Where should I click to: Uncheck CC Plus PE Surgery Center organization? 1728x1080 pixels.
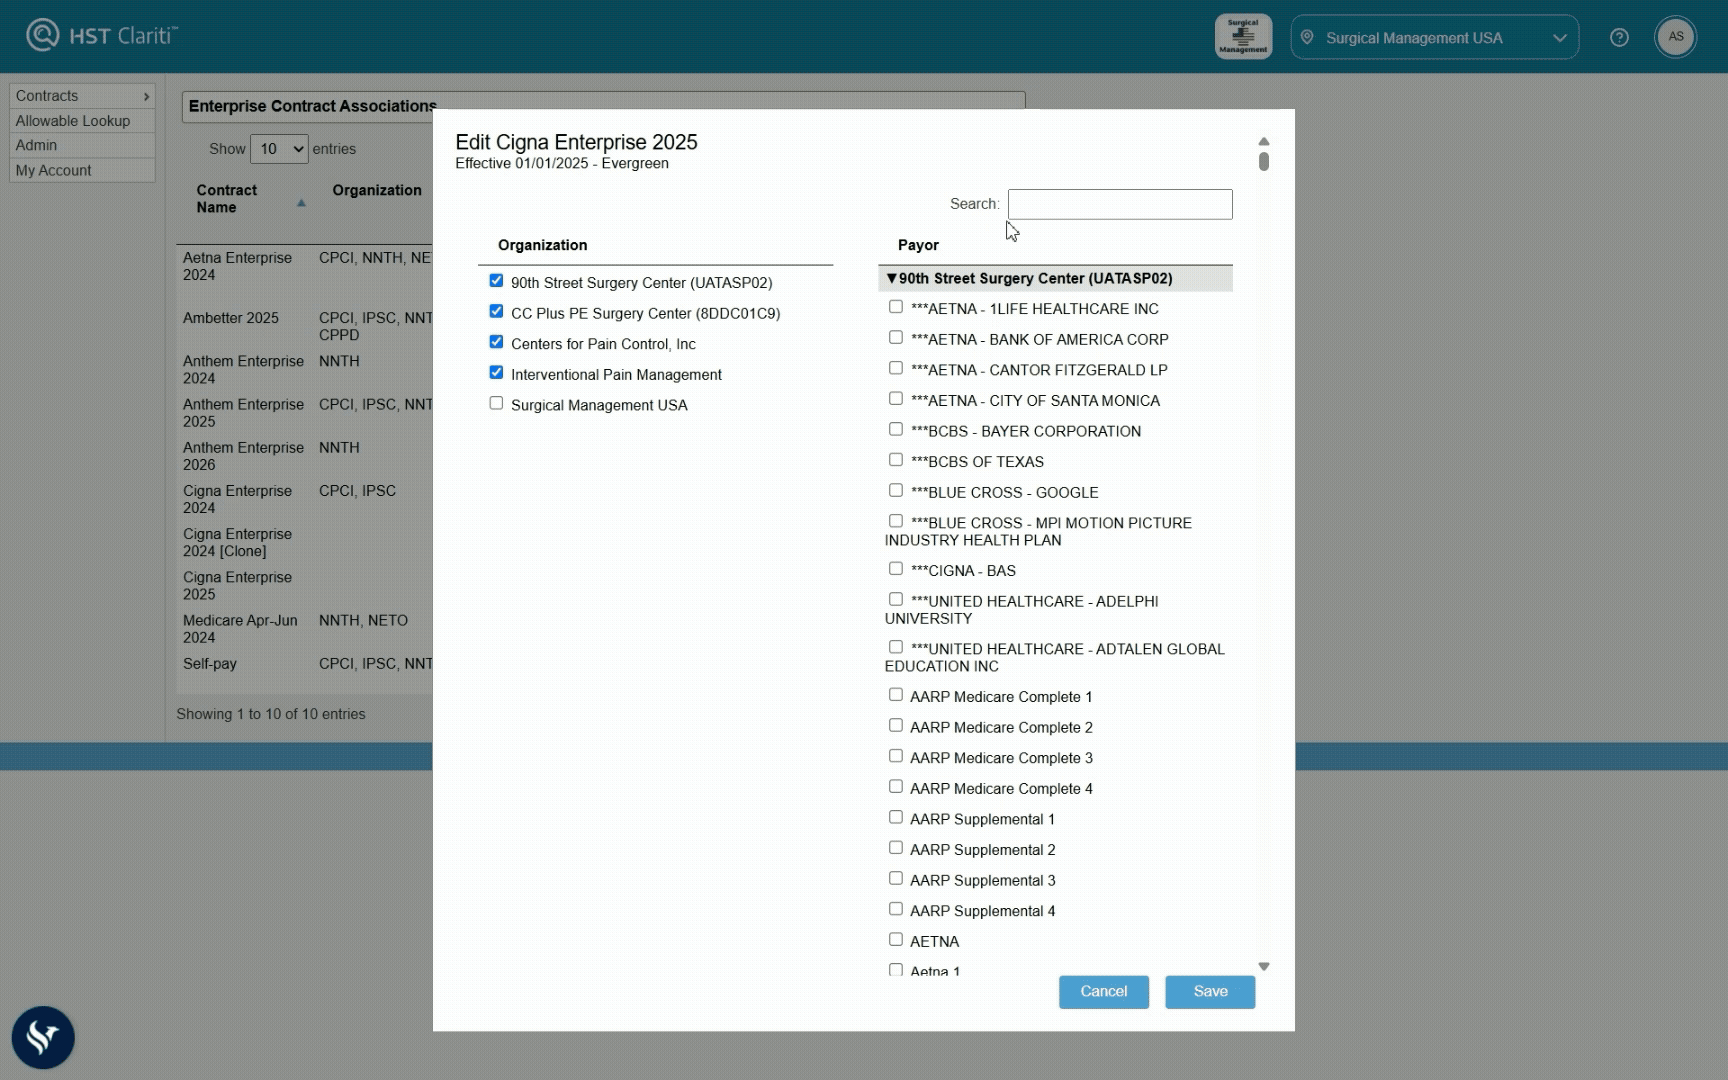(496, 312)
